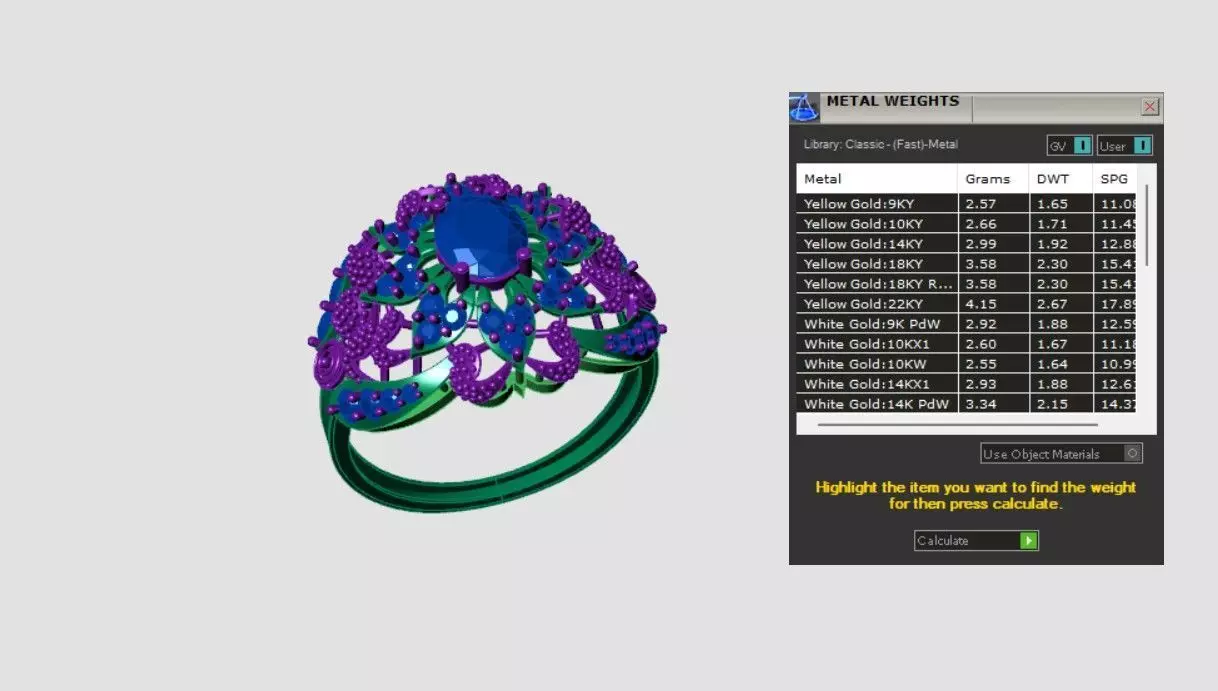Select the Yellow Gold:9KY row
This screenshot has height=691, width=1218.
pyautogui.click(x=967, y=204)
